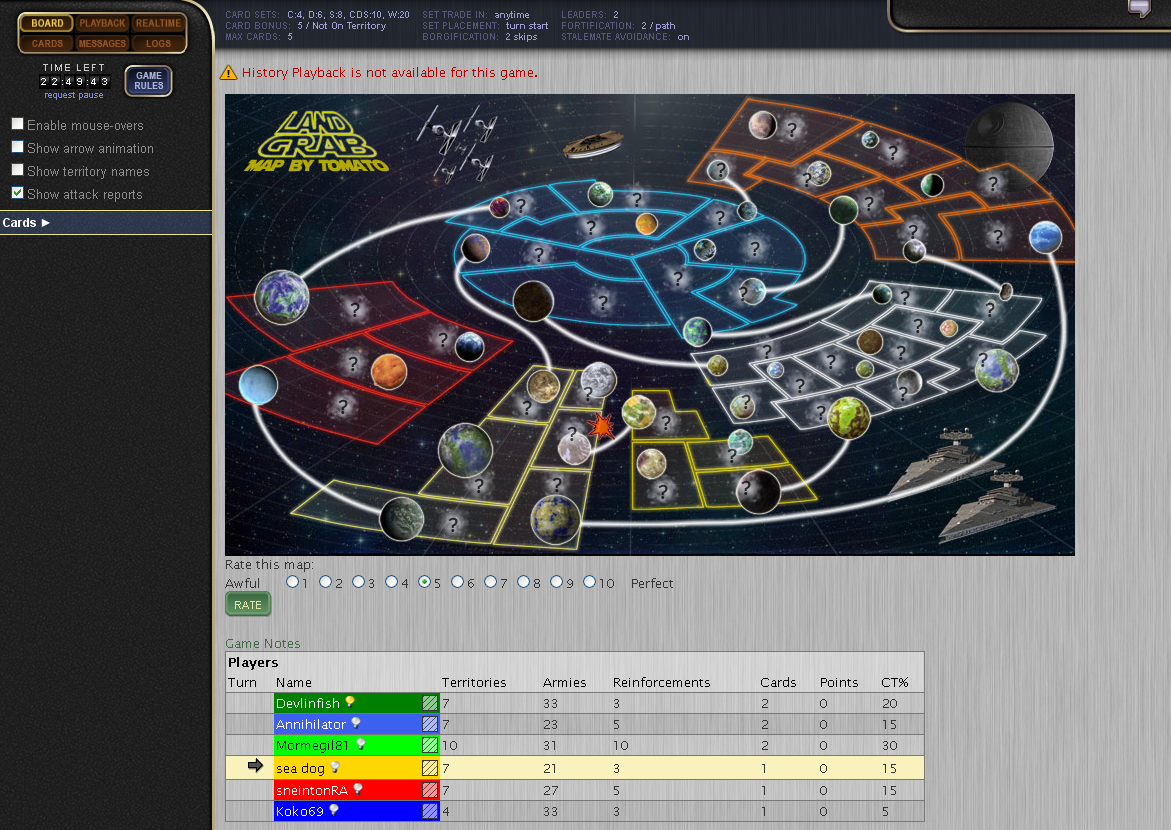
Task: Select the pale blue planet on the red sector's edge
Action: 258,385
